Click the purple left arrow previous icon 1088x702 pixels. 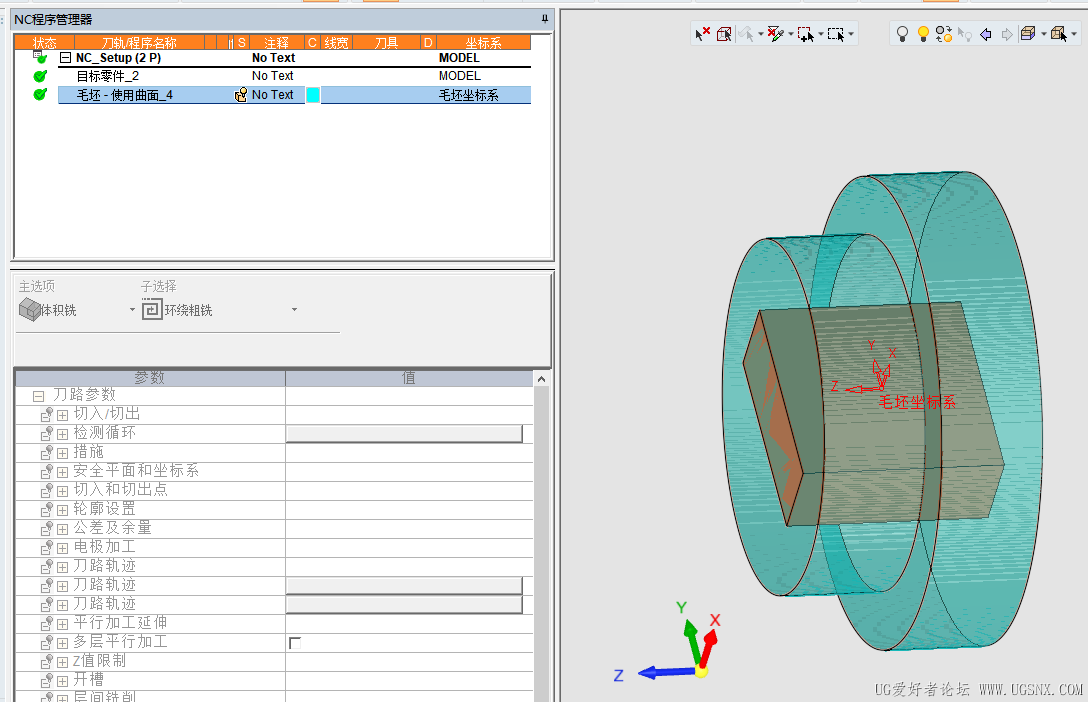click(x=985, y=34)
